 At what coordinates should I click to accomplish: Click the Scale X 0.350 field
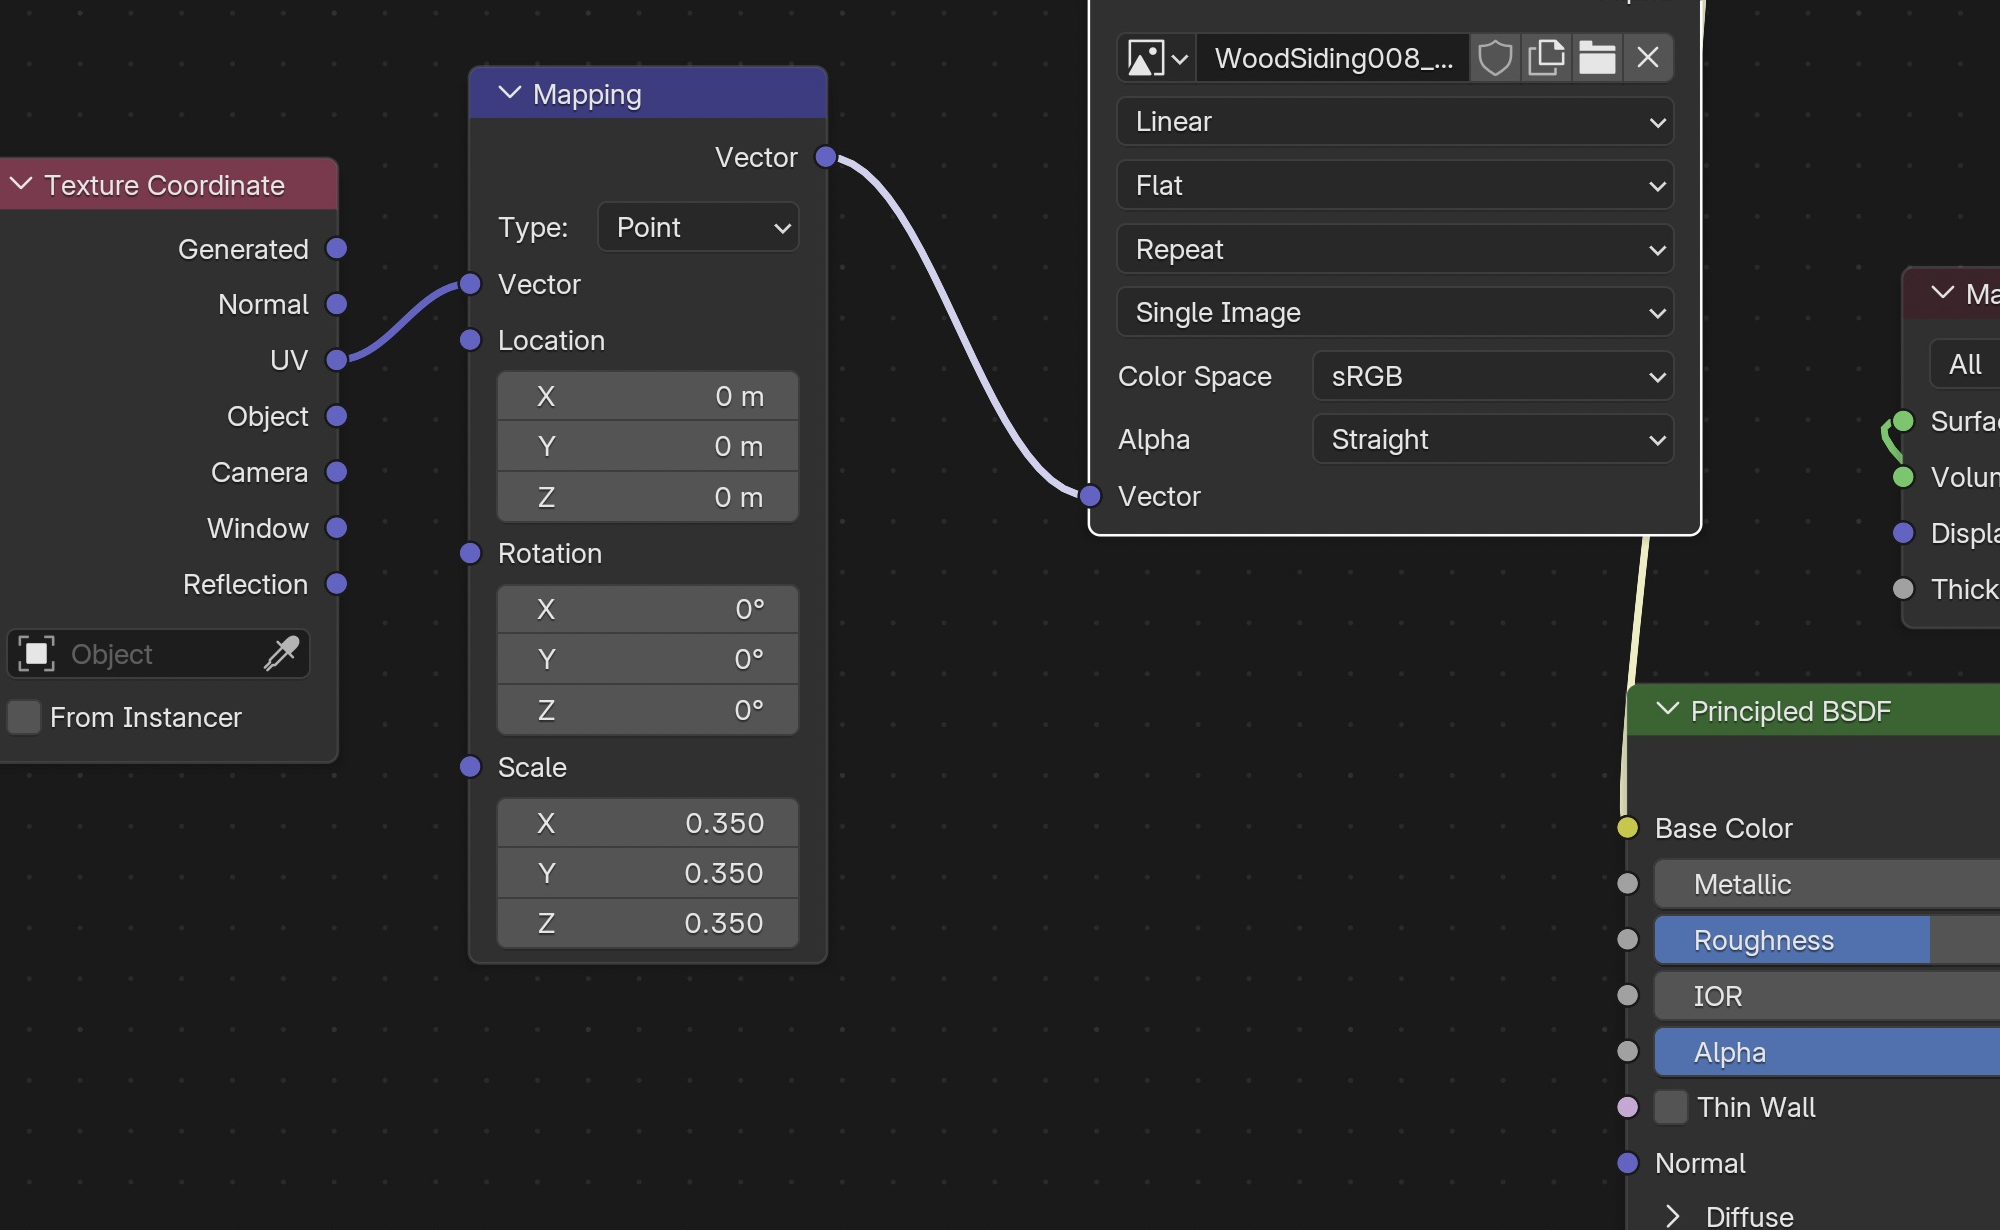pyautogui.click(x=648, y=823)
